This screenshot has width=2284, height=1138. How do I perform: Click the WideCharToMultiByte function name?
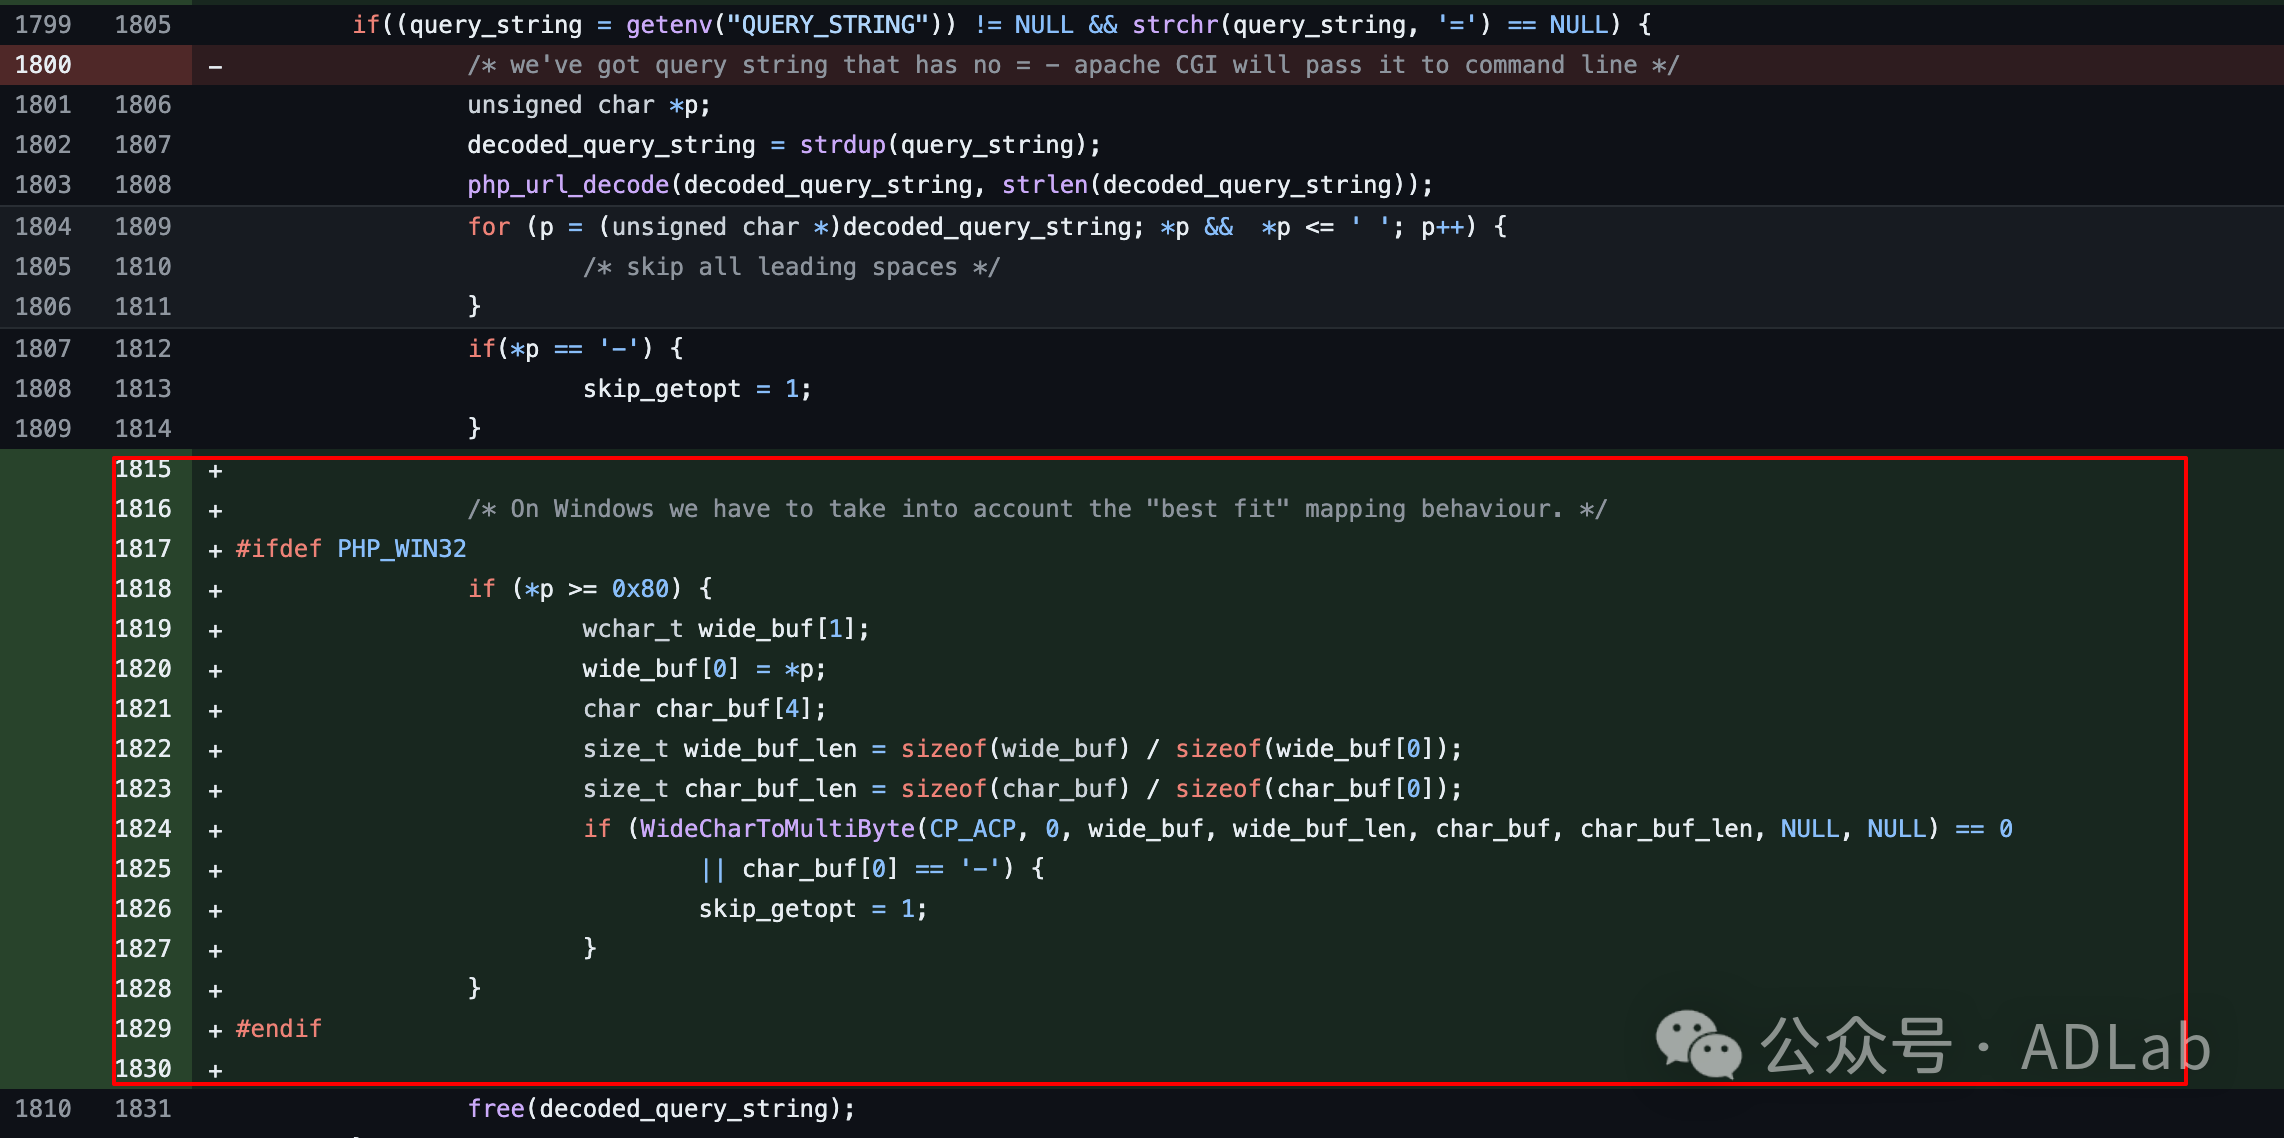[x=777, y=829]
